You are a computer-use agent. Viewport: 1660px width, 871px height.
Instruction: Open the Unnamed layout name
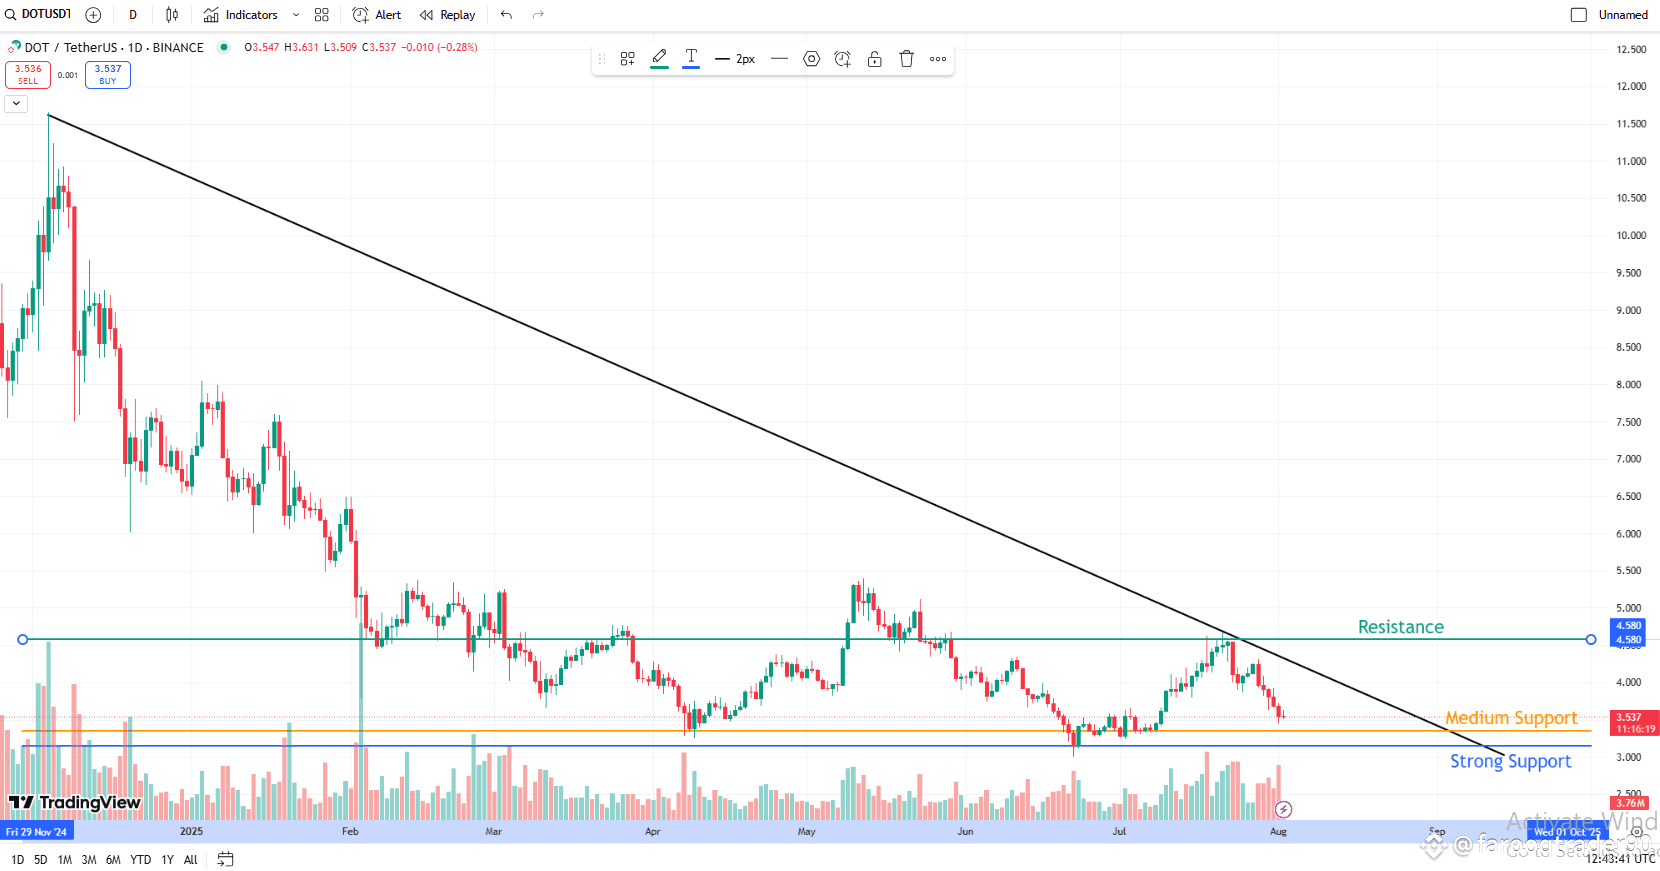[x=1623, y=15]
